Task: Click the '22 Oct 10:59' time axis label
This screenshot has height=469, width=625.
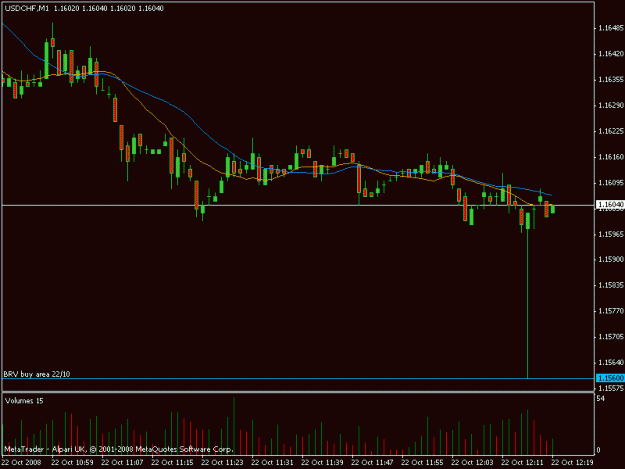Action: point(73,463)
